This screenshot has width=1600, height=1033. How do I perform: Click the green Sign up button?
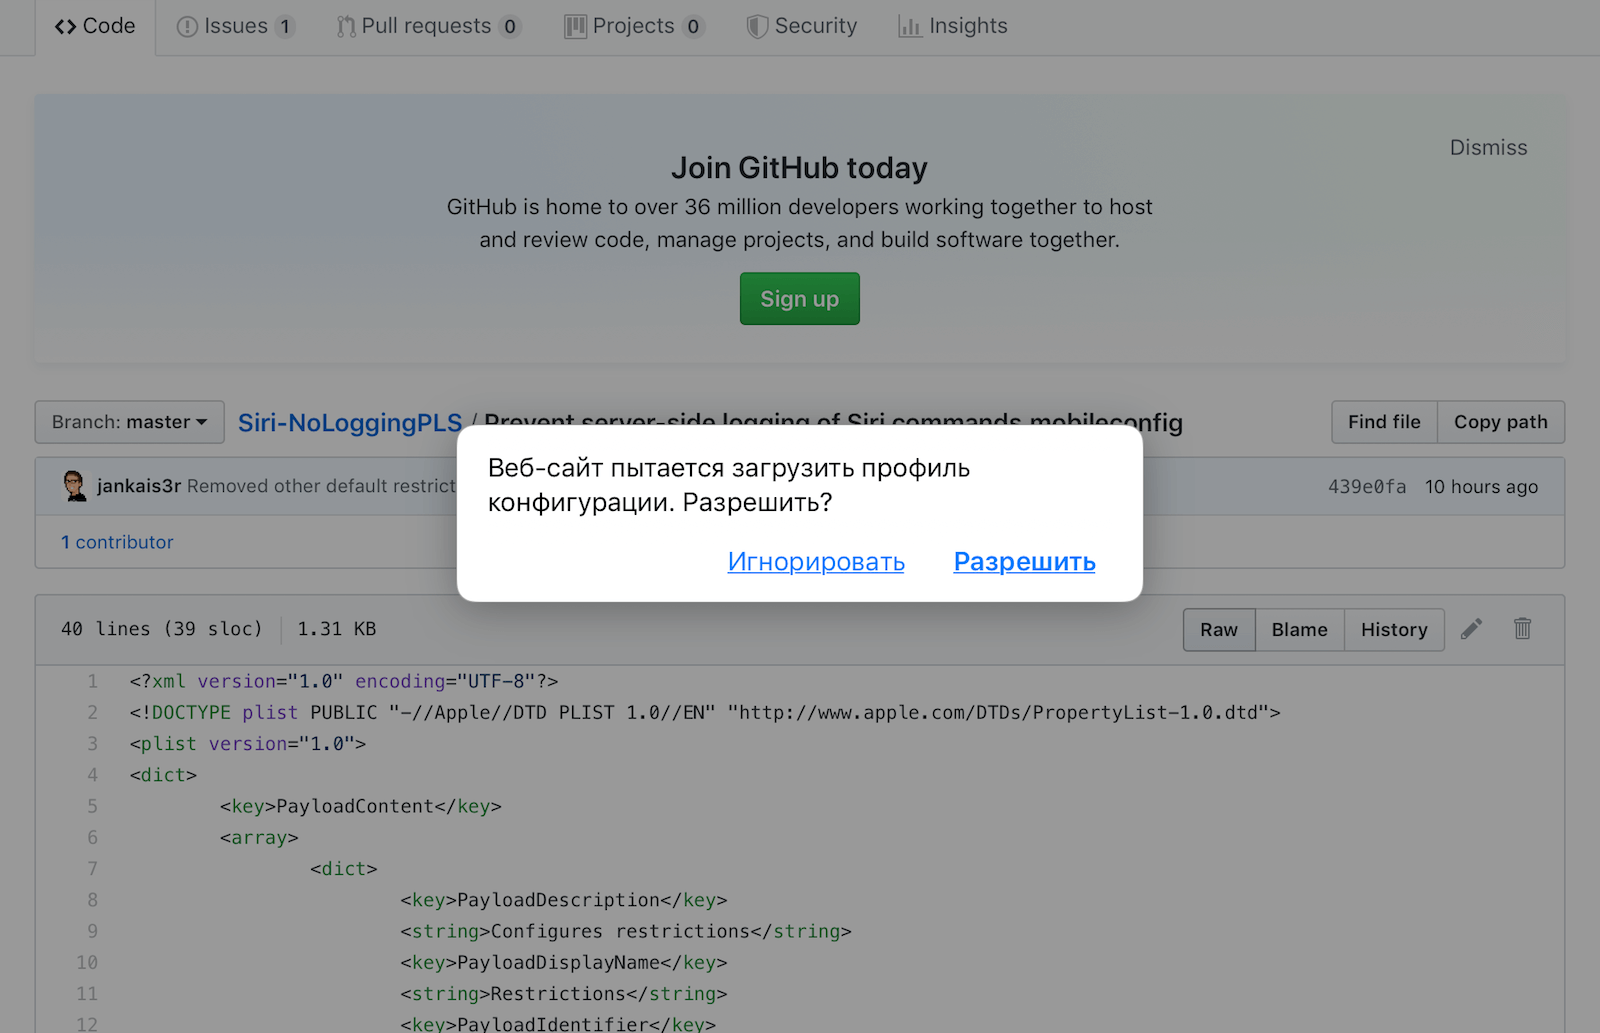tap(800, 299)
